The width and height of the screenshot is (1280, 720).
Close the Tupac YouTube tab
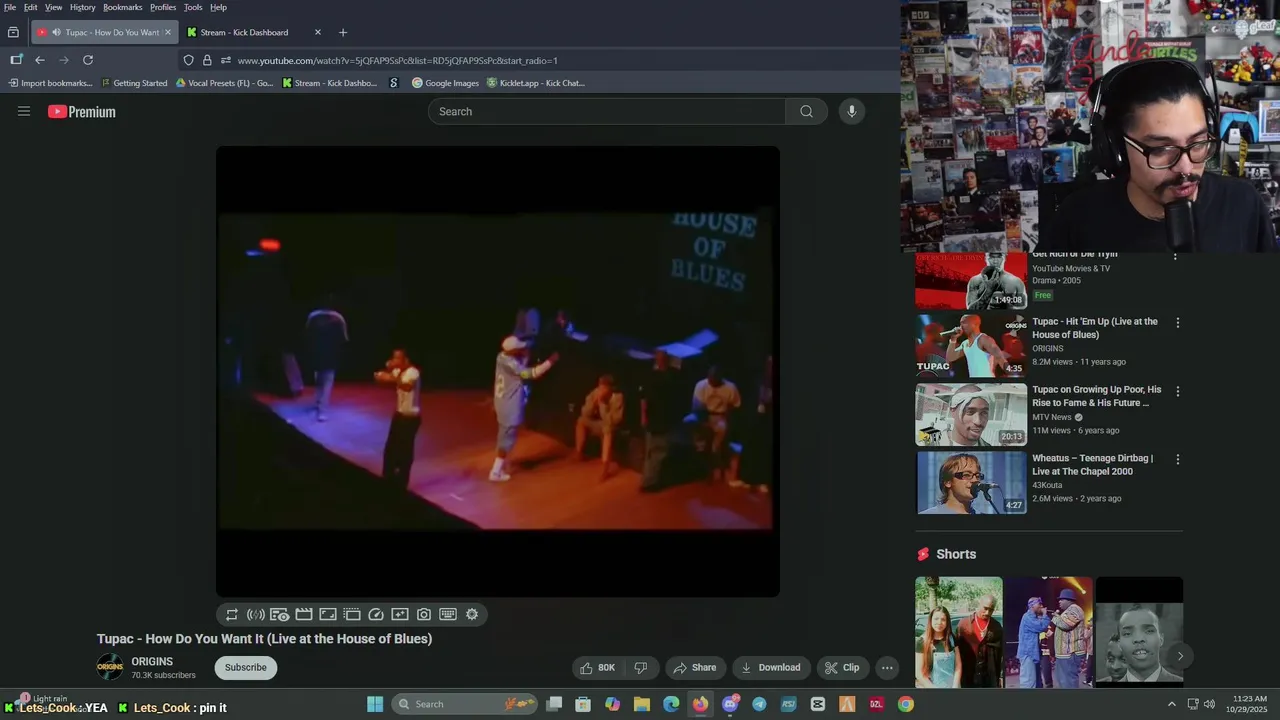click(167, 33)
